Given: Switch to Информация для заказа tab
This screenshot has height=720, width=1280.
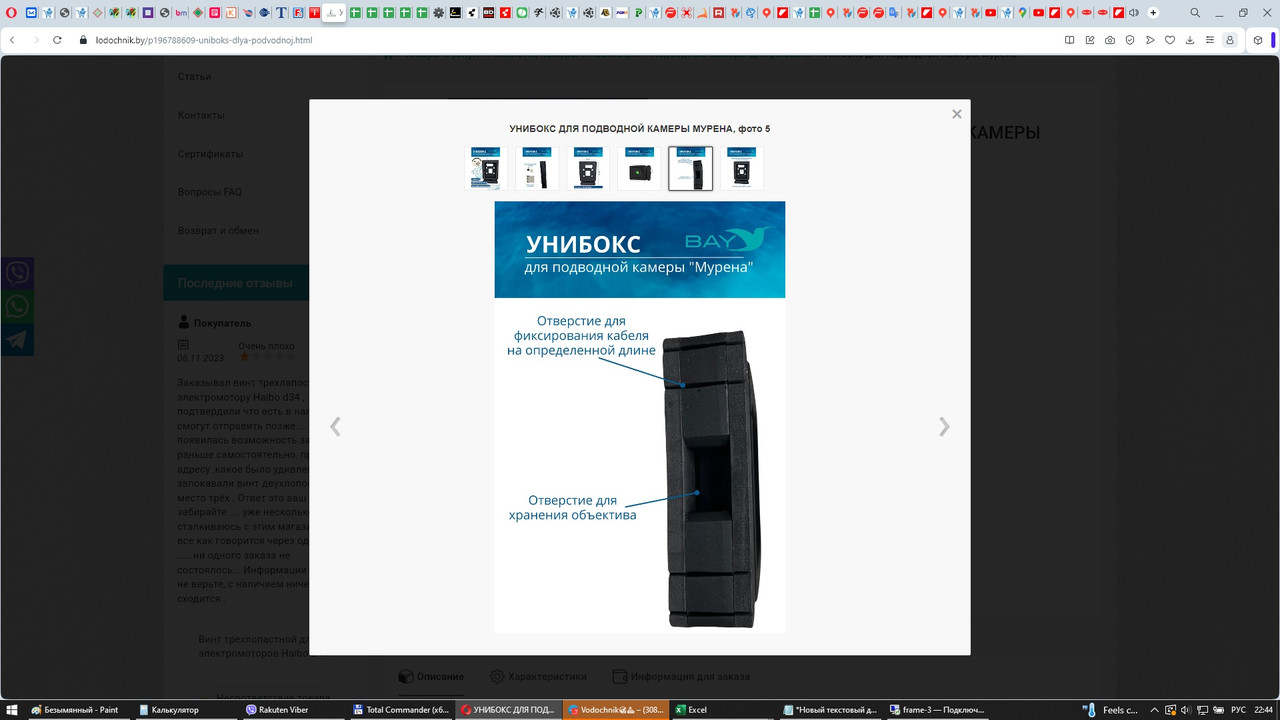Looking at the screenshot, I should click(x=680, y=676).
